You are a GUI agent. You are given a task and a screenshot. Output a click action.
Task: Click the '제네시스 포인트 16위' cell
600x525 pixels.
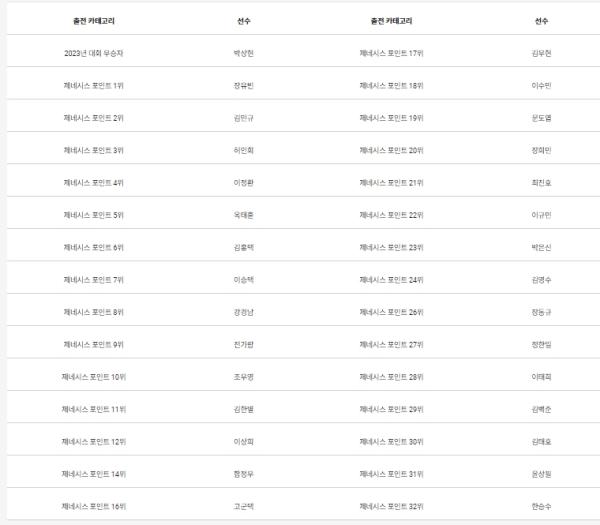[92, 506]
